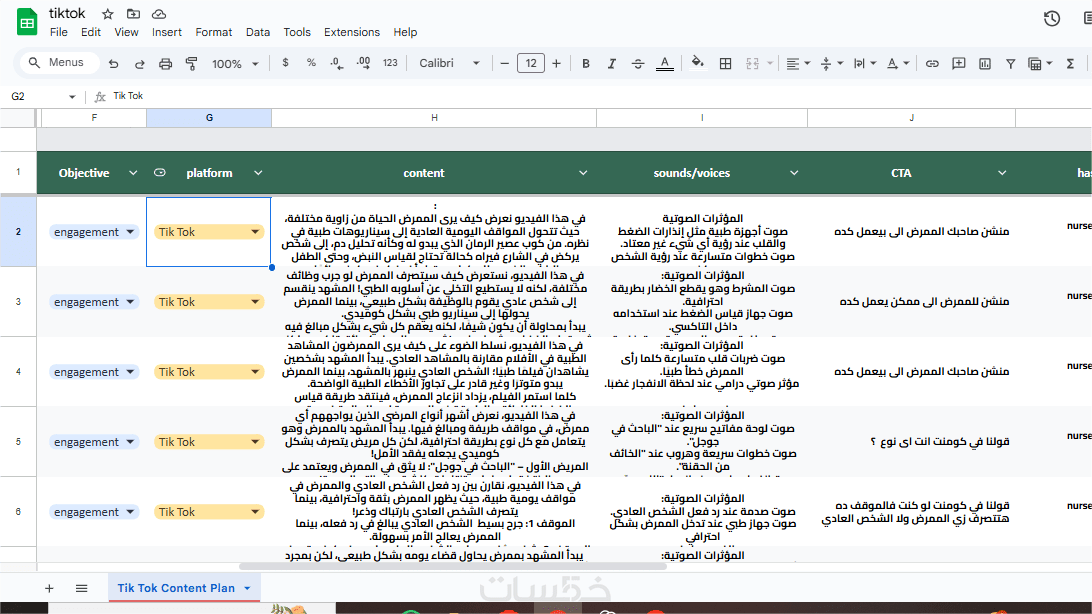Open CTA column filter arrow

1001,173
